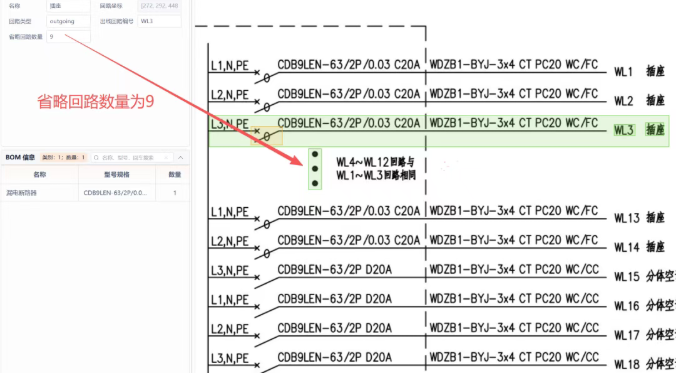Click the 型号规格 column header in the BOM table

pos(117,174)
